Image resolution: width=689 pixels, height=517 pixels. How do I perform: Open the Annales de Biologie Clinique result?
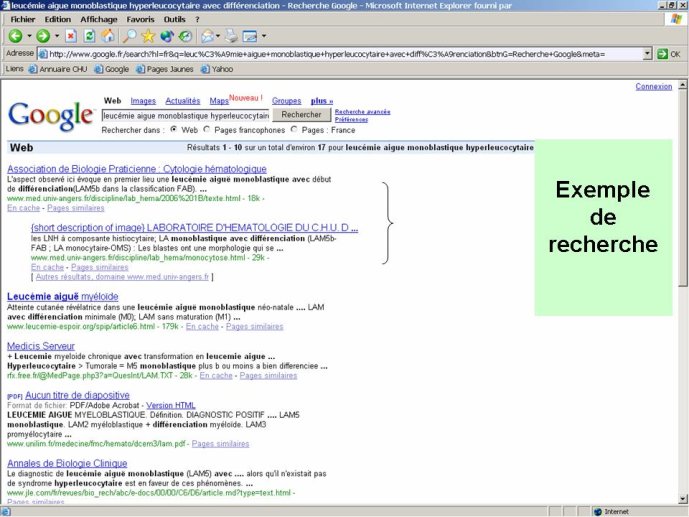coord(67,463)
